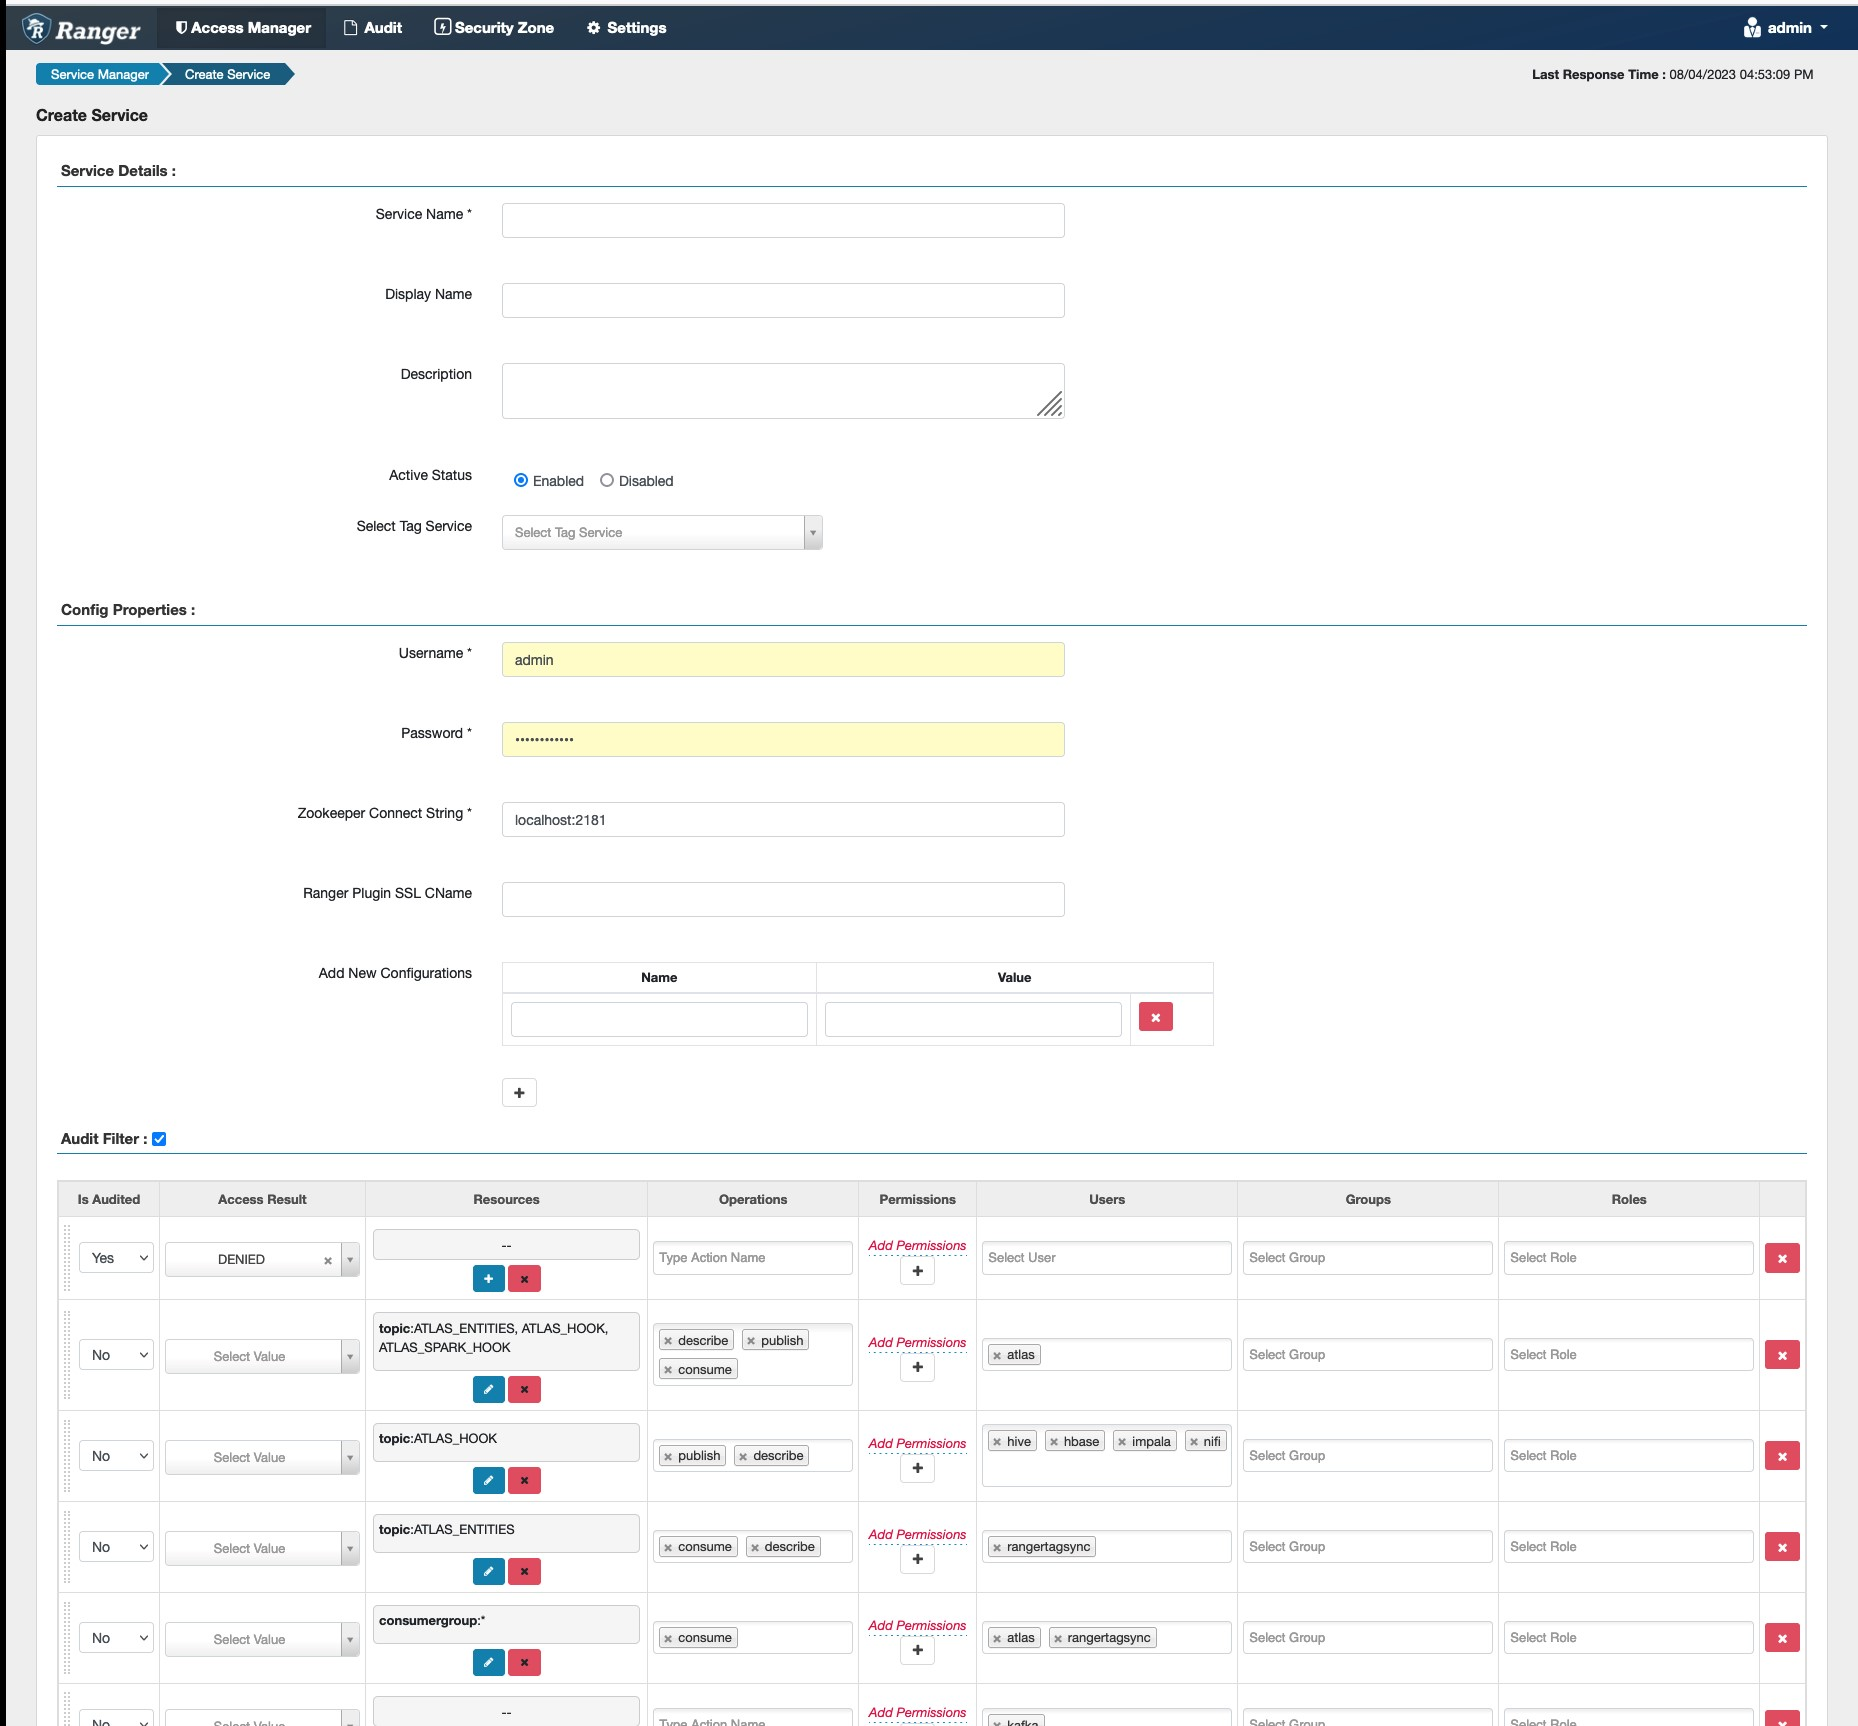Viewport: 1858px width, 1726px height.
Task: Open the Settings menu
Action: pos(627,28)
